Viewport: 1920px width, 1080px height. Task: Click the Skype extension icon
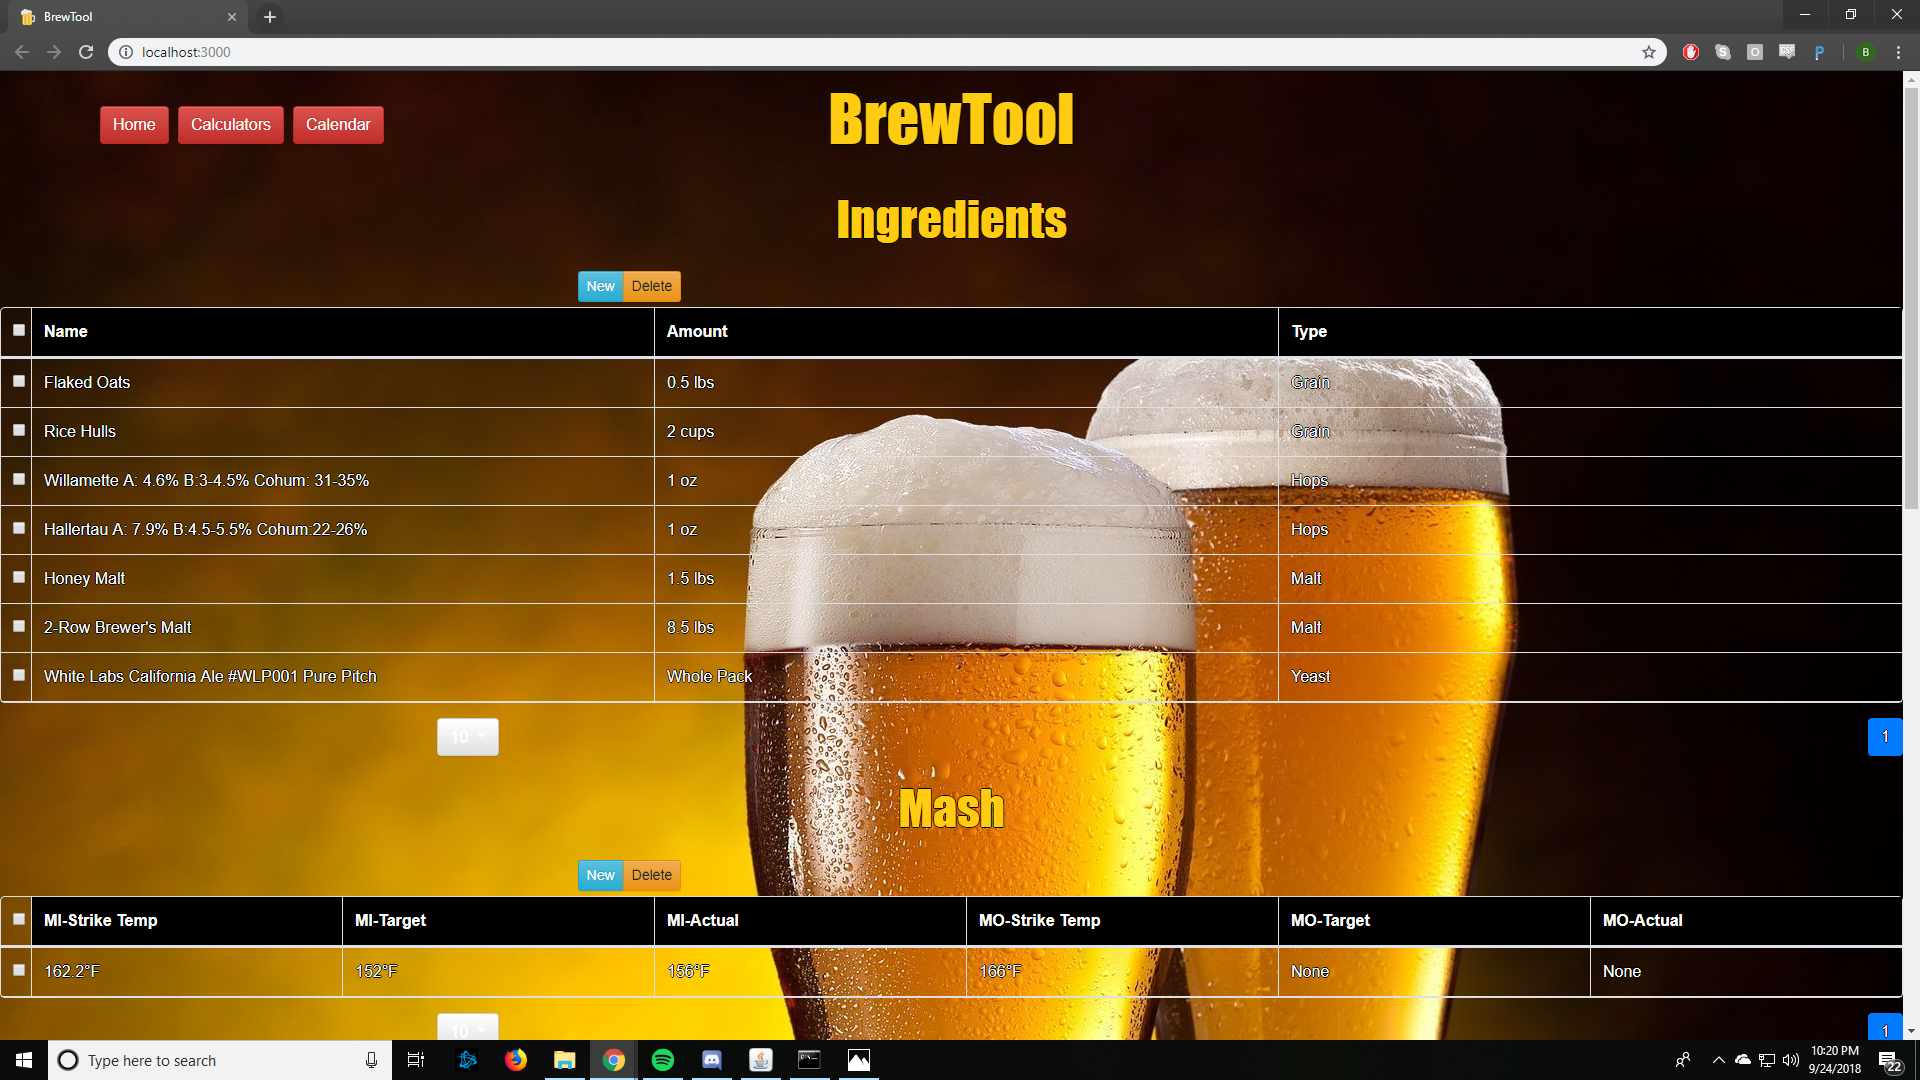(1723, 52)
